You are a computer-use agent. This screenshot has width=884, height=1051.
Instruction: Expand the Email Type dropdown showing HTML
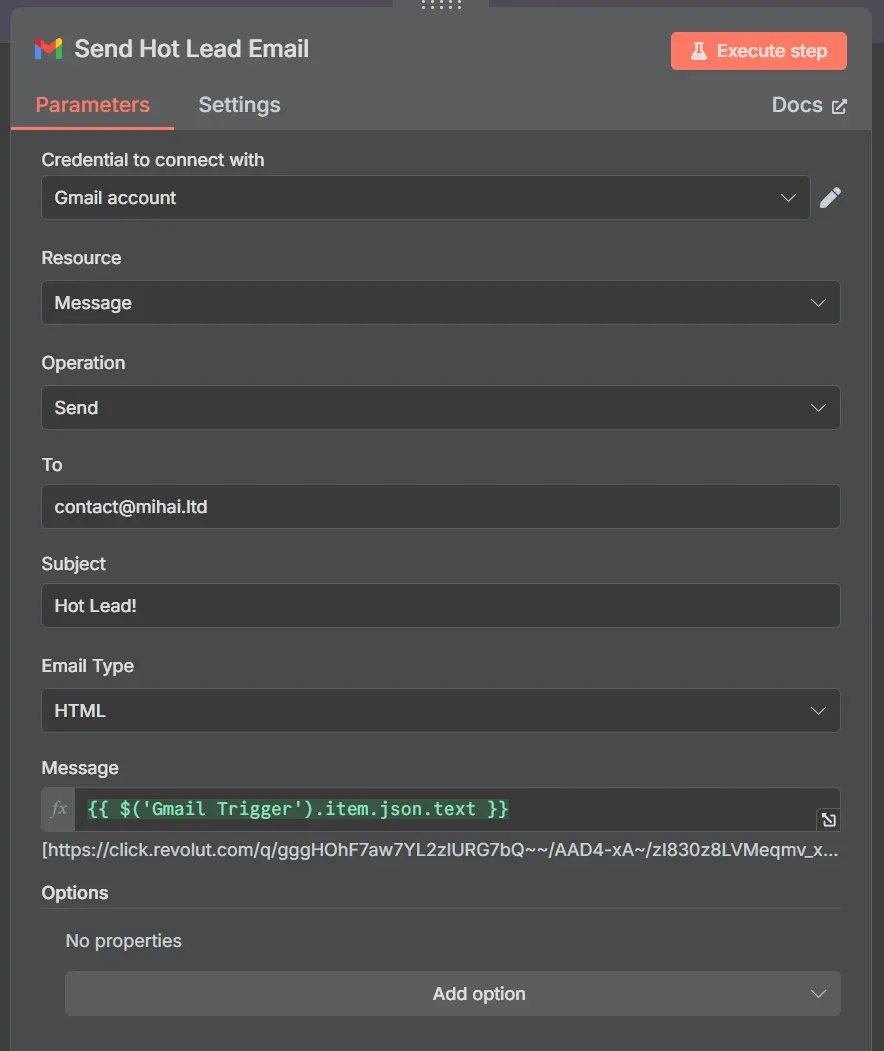[x=440, y=711]
